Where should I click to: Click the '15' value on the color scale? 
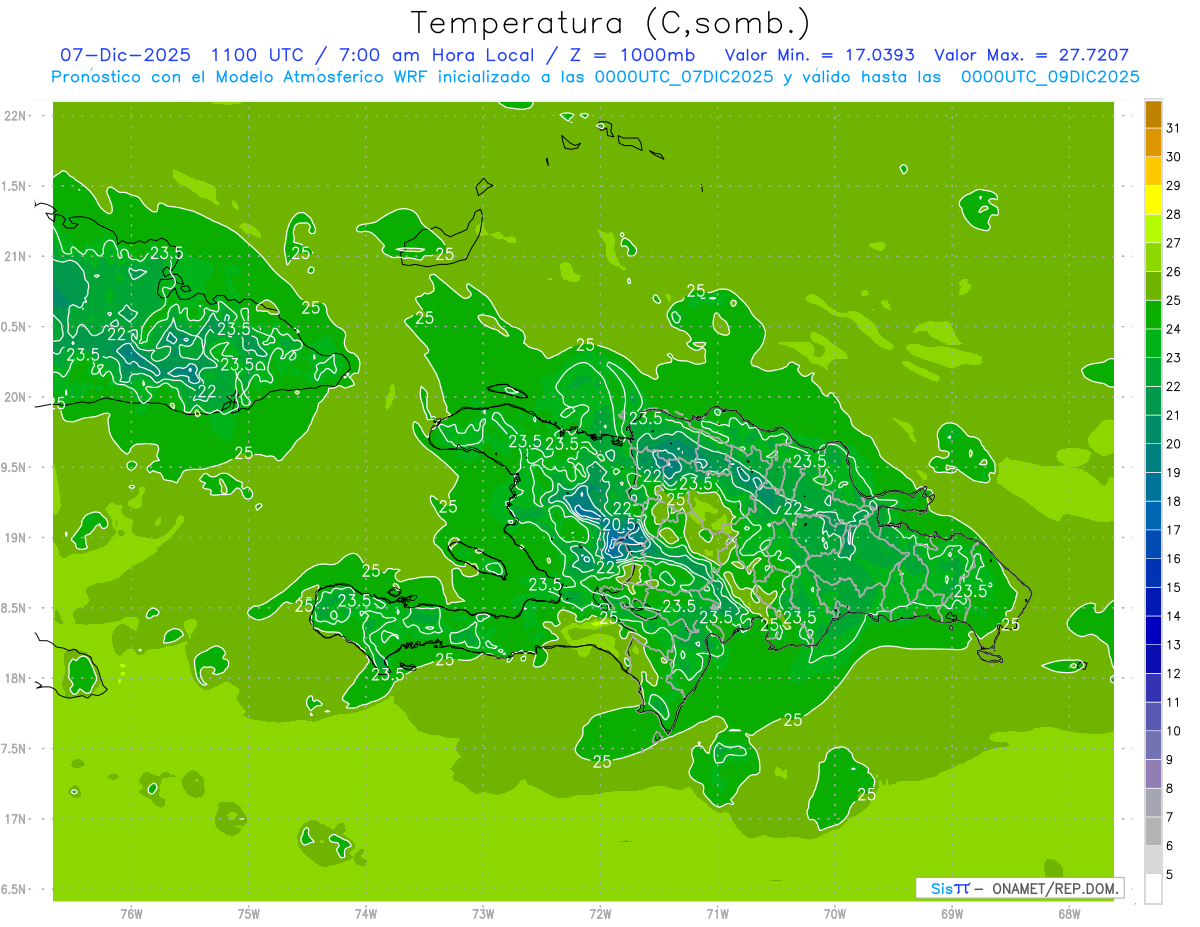tap(1174, 588)
